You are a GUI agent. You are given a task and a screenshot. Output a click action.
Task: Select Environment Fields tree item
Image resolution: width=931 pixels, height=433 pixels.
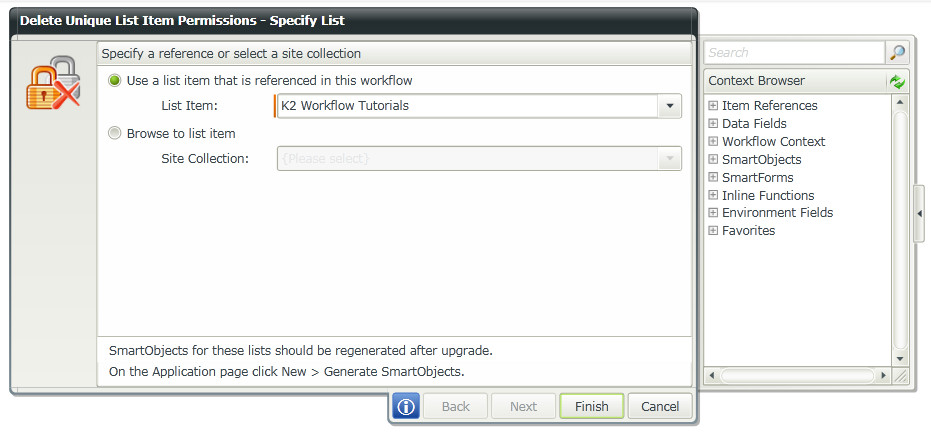click(777, 213)
